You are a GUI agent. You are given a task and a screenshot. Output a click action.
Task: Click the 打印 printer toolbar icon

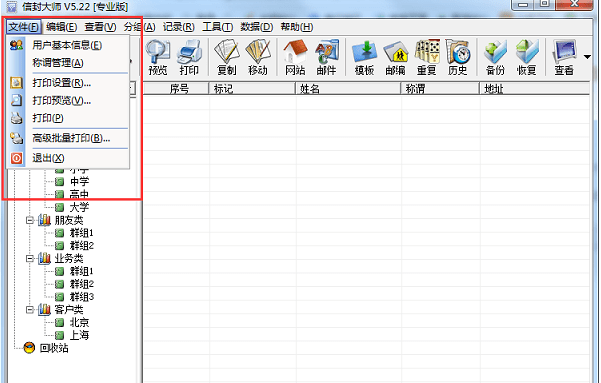click(x=189, y=58)
